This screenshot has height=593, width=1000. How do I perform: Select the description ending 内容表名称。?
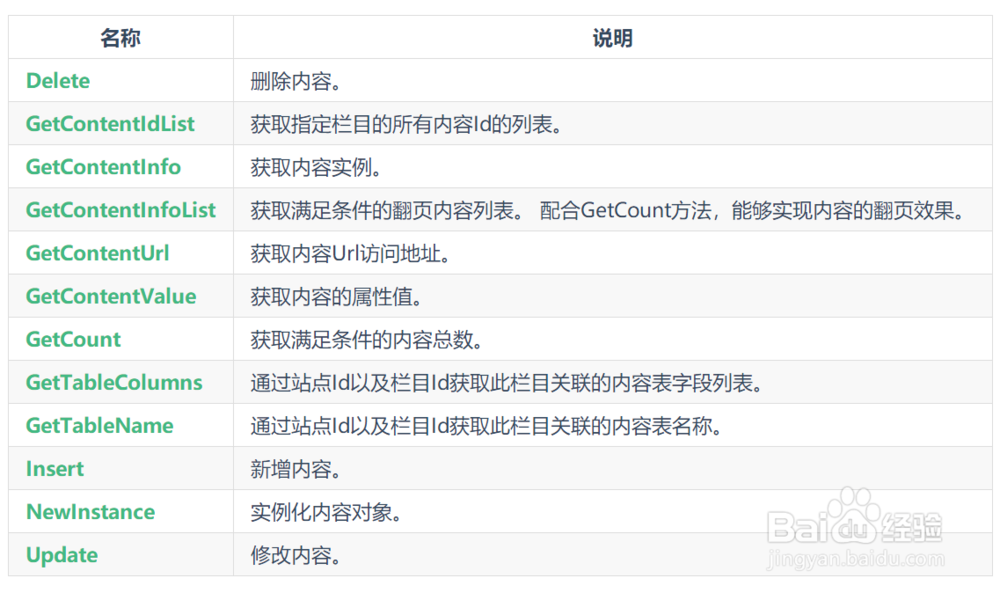[x=487, y=426]
